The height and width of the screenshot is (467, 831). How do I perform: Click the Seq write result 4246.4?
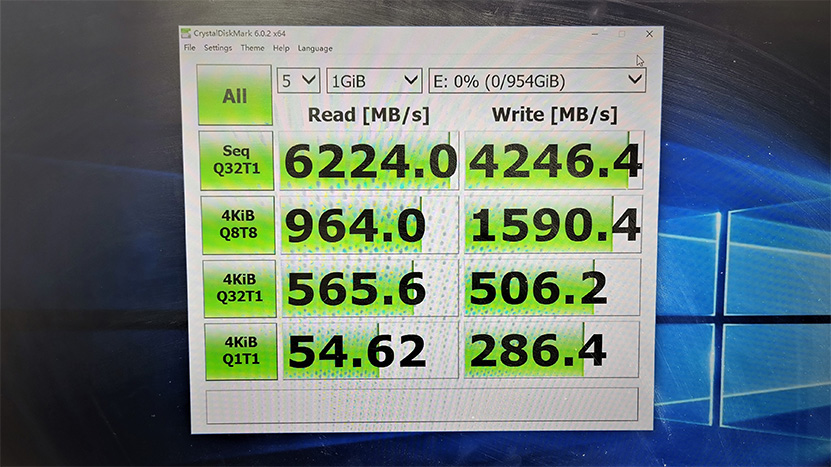click(x=554, y=161)
